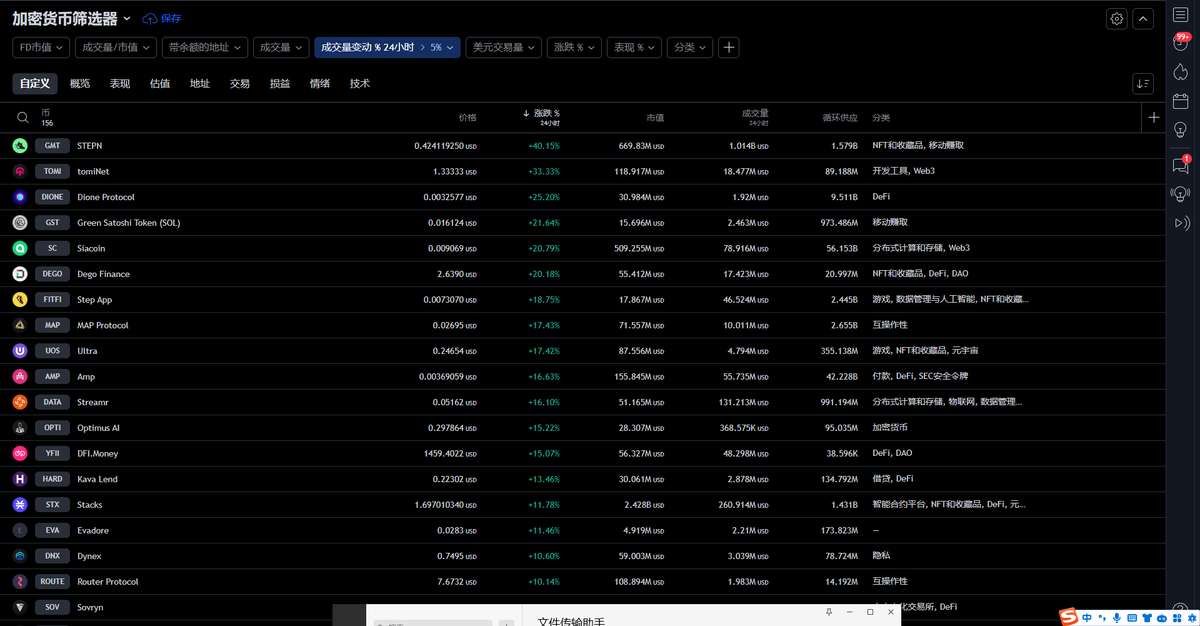Viewport: 1200px width, 626px height.
Task: Open the 成交量/市值 filter dropdown
Action: coord(116,47)
